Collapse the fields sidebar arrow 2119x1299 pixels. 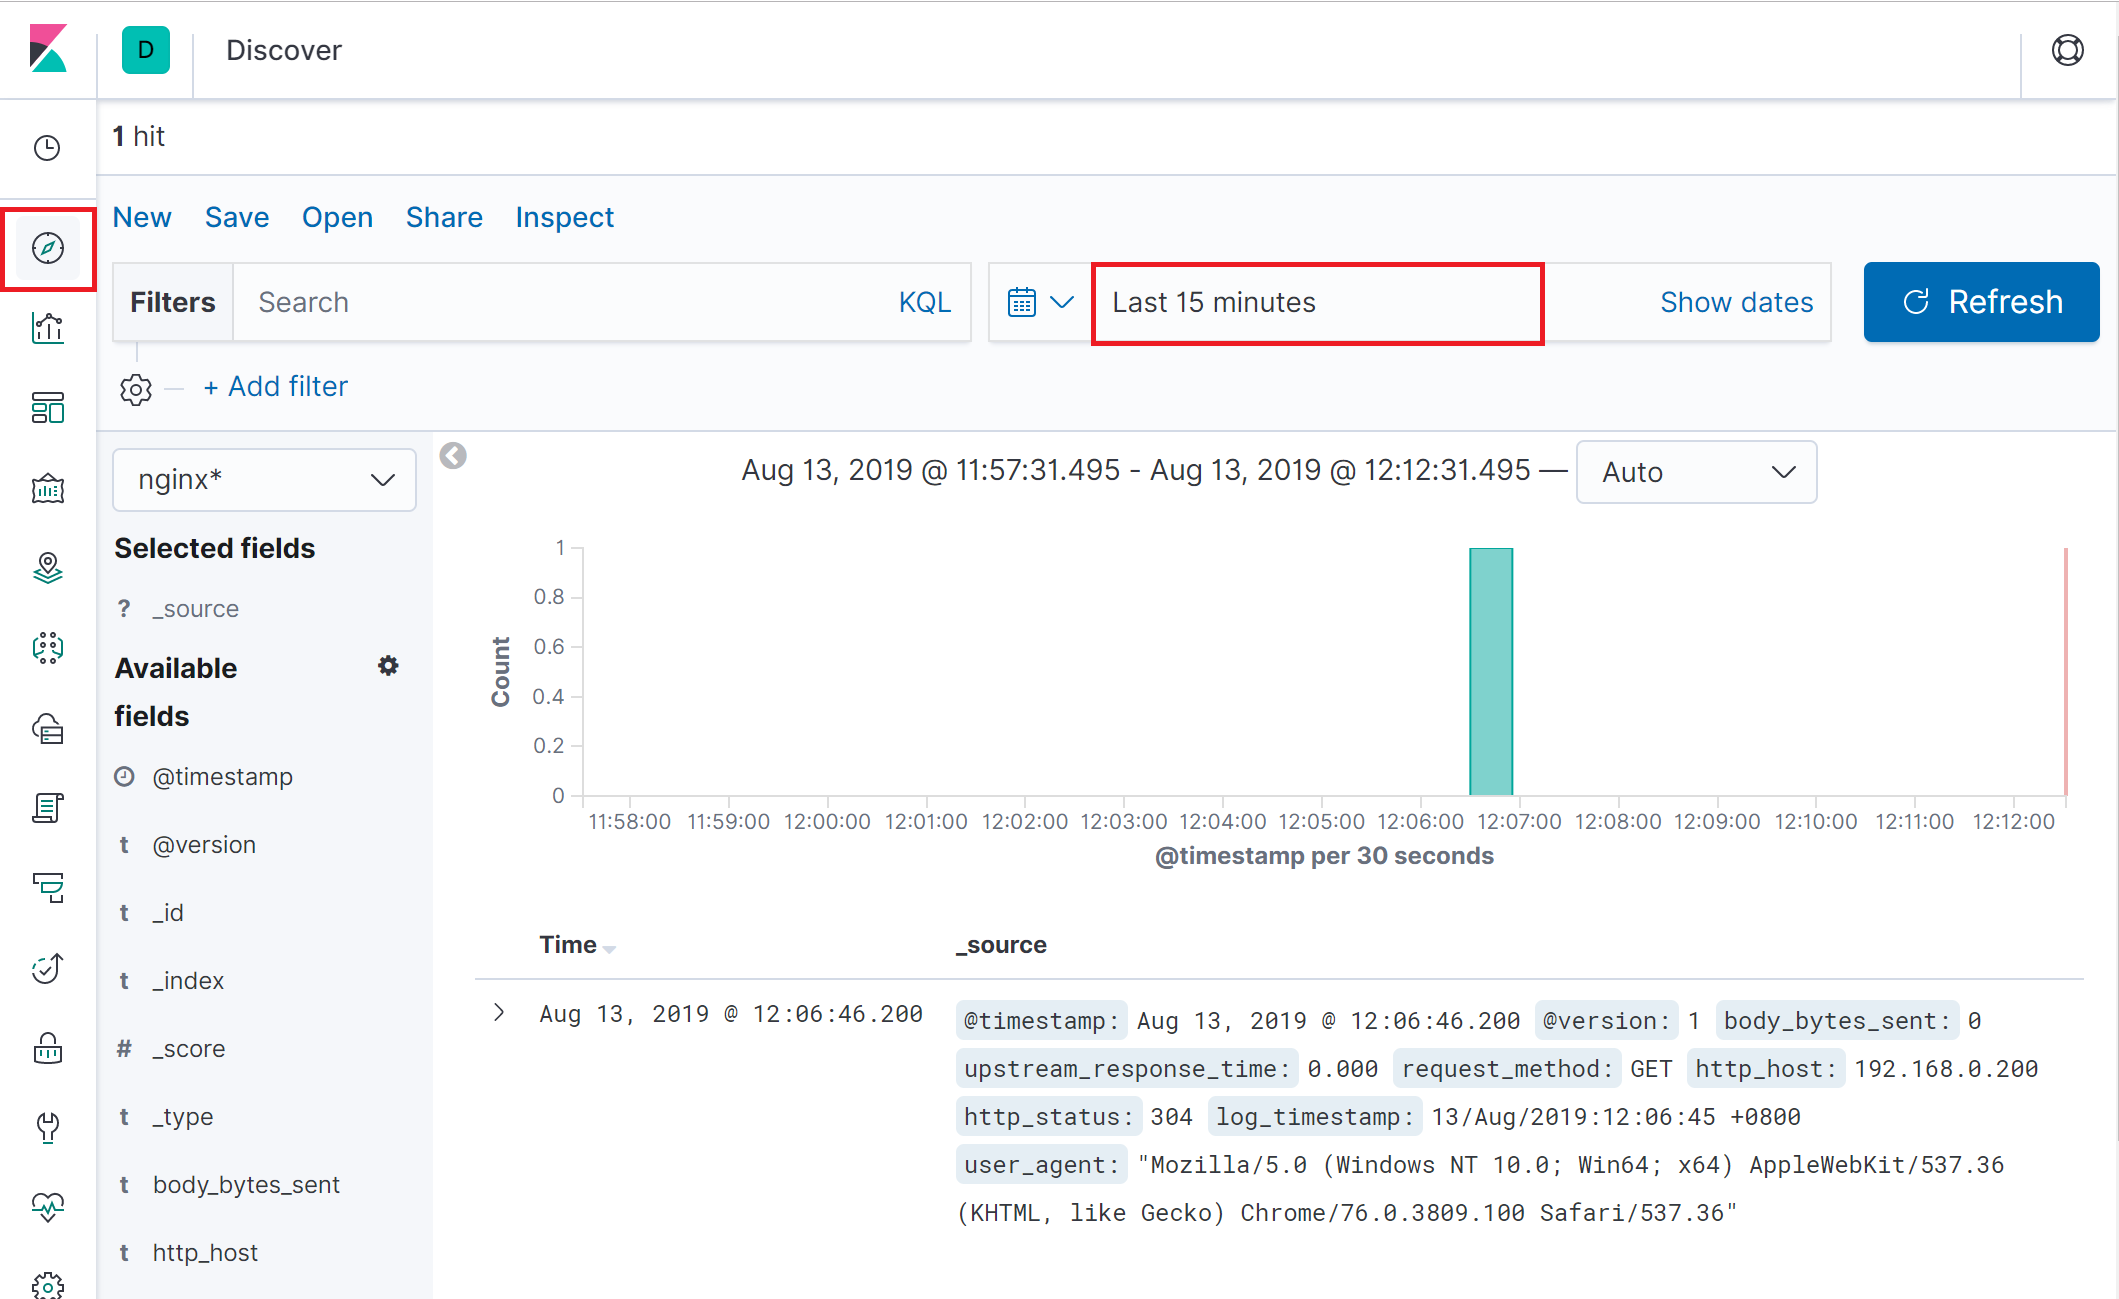453,456
